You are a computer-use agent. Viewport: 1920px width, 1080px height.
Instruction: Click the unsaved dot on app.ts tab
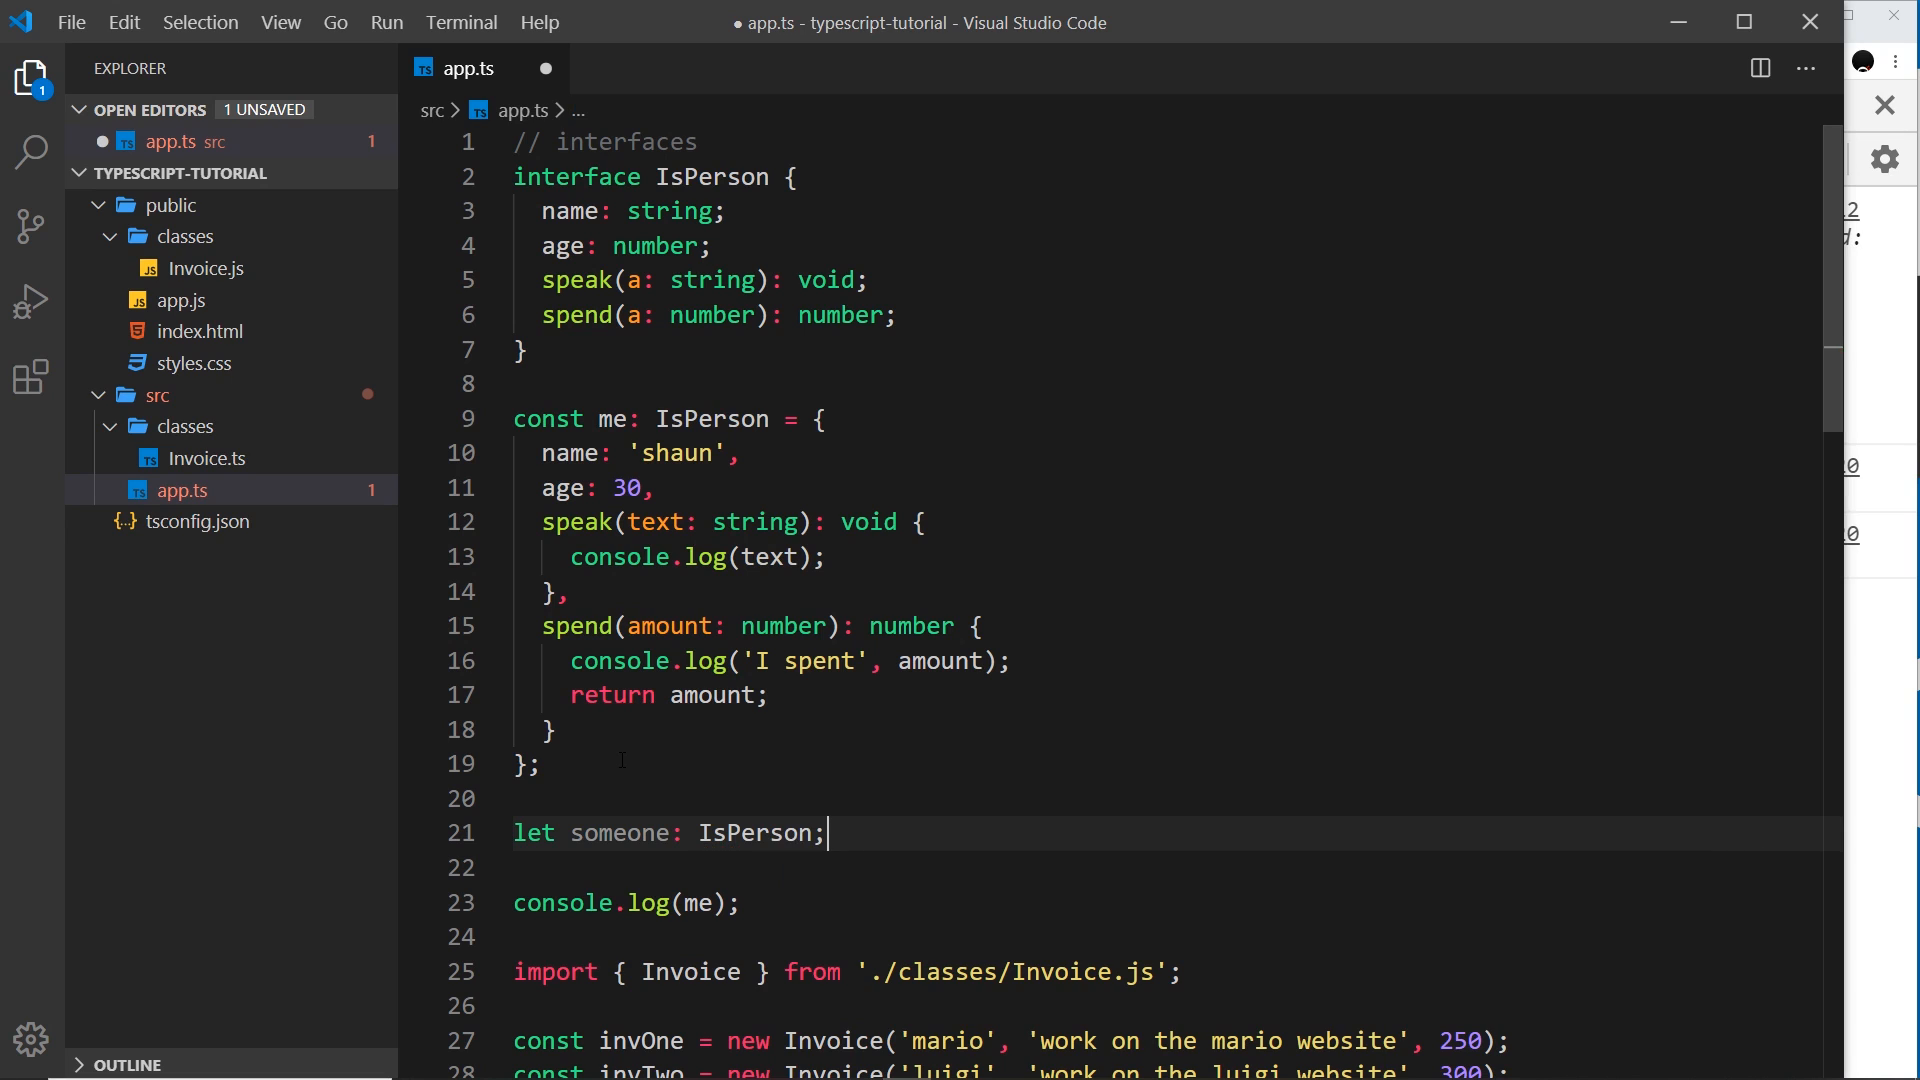click(x=546, y=68)
